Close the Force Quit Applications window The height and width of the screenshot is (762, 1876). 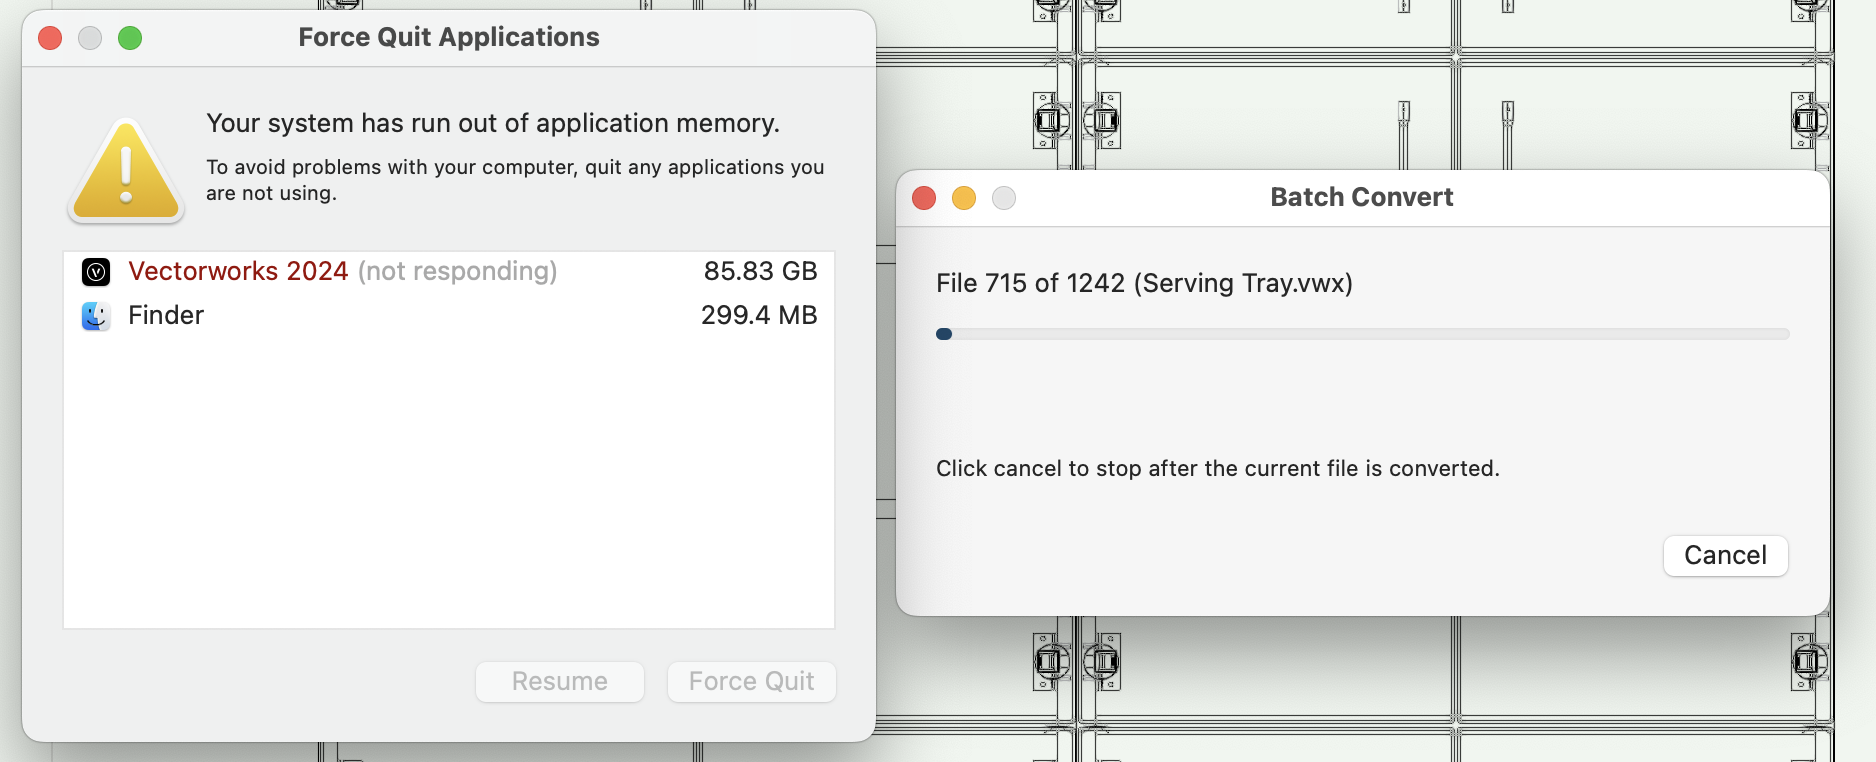tap(50, 38)
